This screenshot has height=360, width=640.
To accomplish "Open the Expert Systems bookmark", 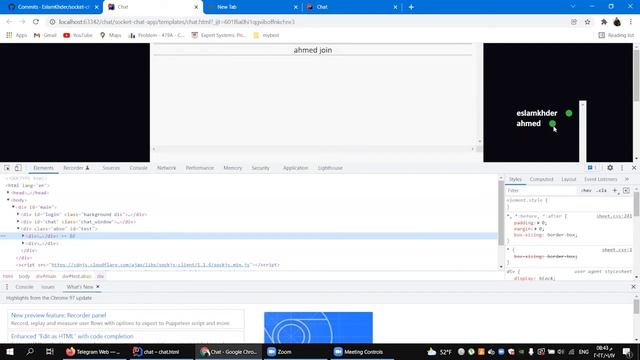I will (219, 36).
